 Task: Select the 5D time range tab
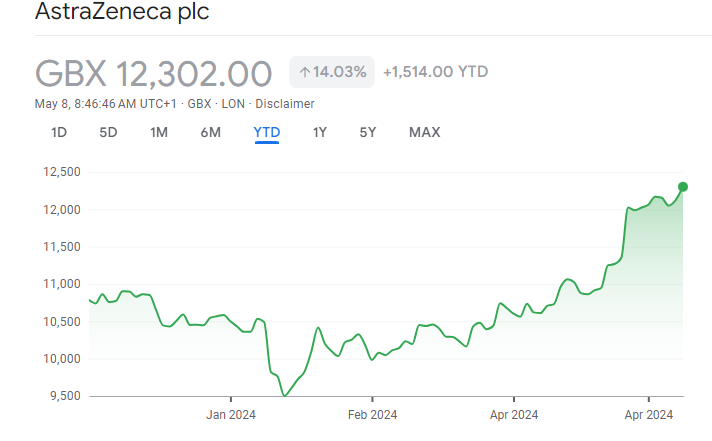click(108, 132)
